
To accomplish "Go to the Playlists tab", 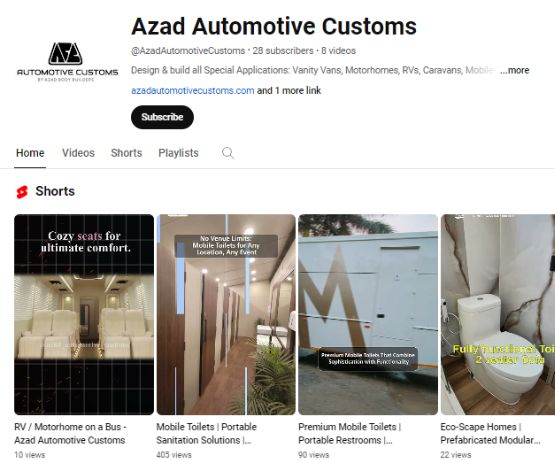I will pyautogui.click(x=178, y=153).
